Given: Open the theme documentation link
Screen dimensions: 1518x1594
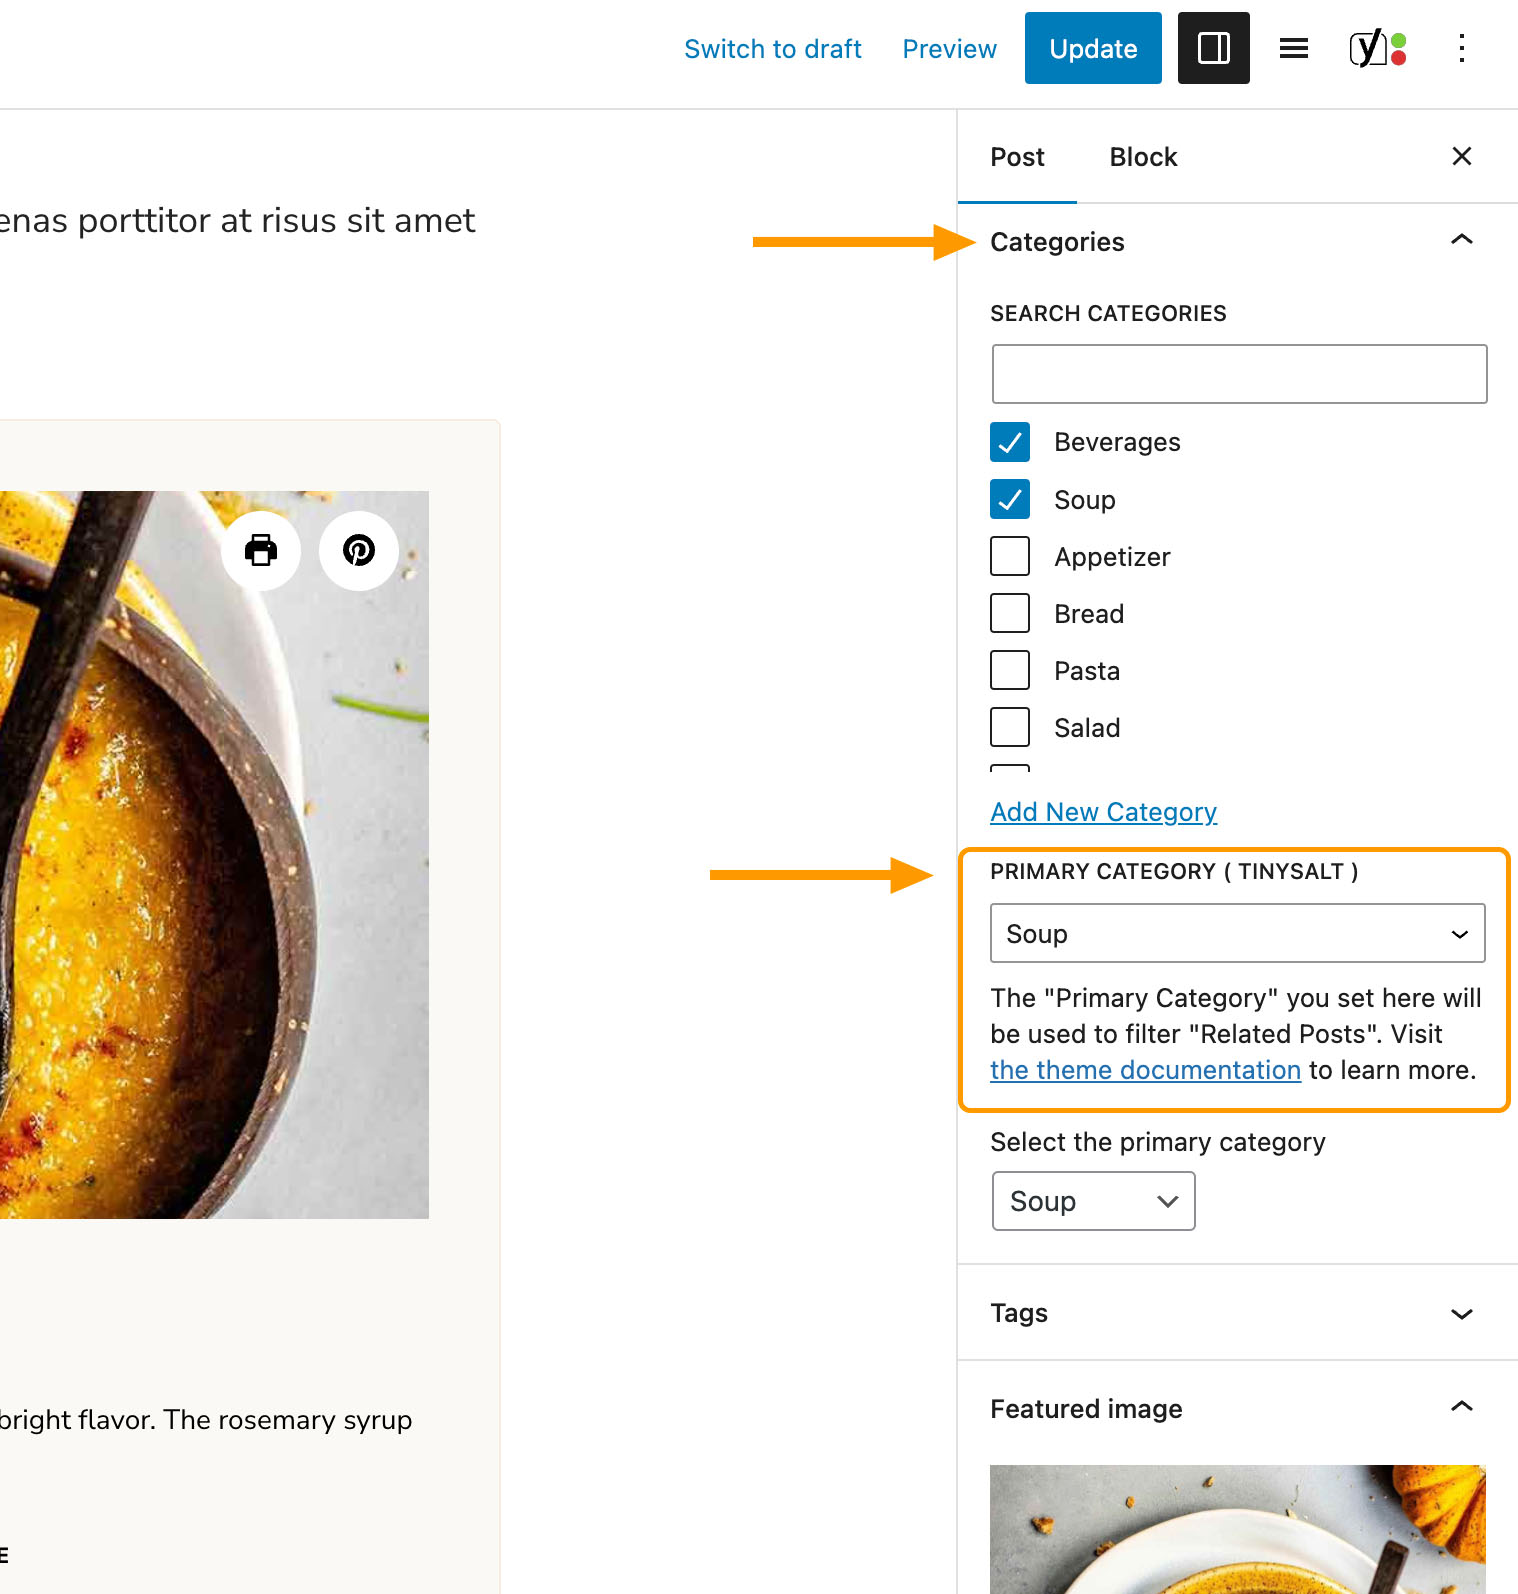Looking at the screenshot, I should tap(1145, 1069).
